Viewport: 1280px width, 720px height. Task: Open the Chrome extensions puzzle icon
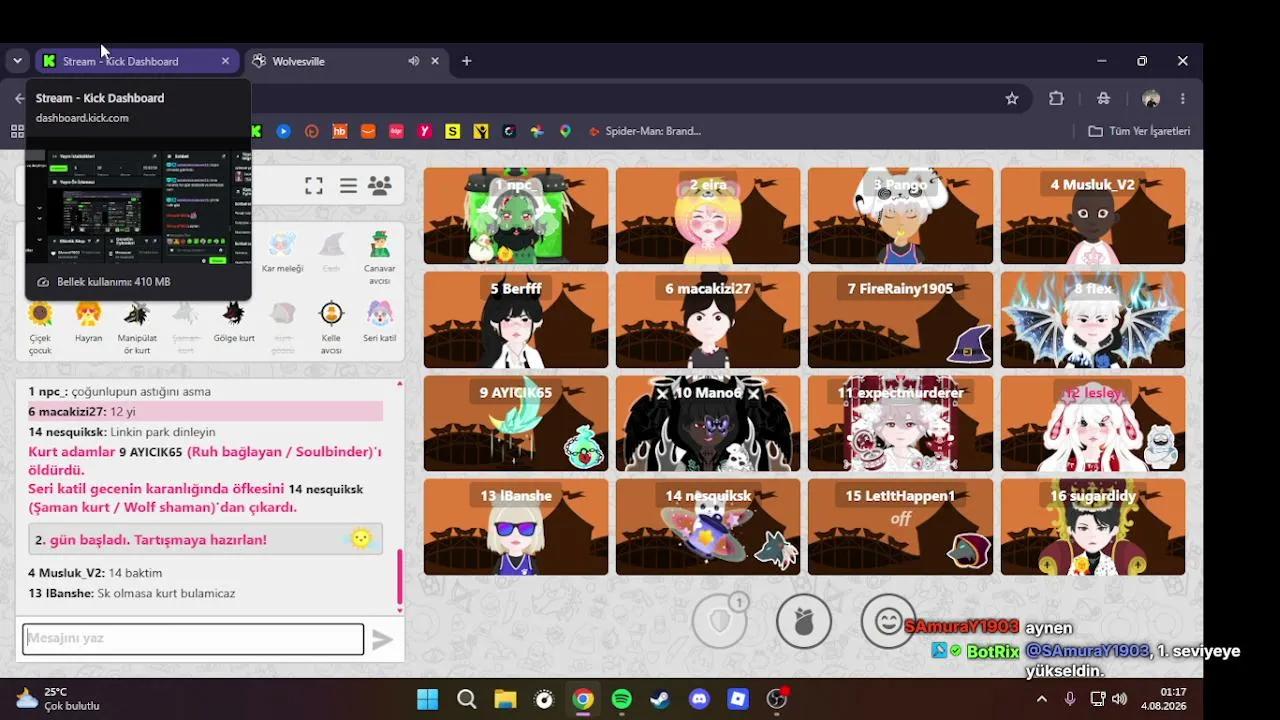pyautogui.click(x=1057, y=98)
